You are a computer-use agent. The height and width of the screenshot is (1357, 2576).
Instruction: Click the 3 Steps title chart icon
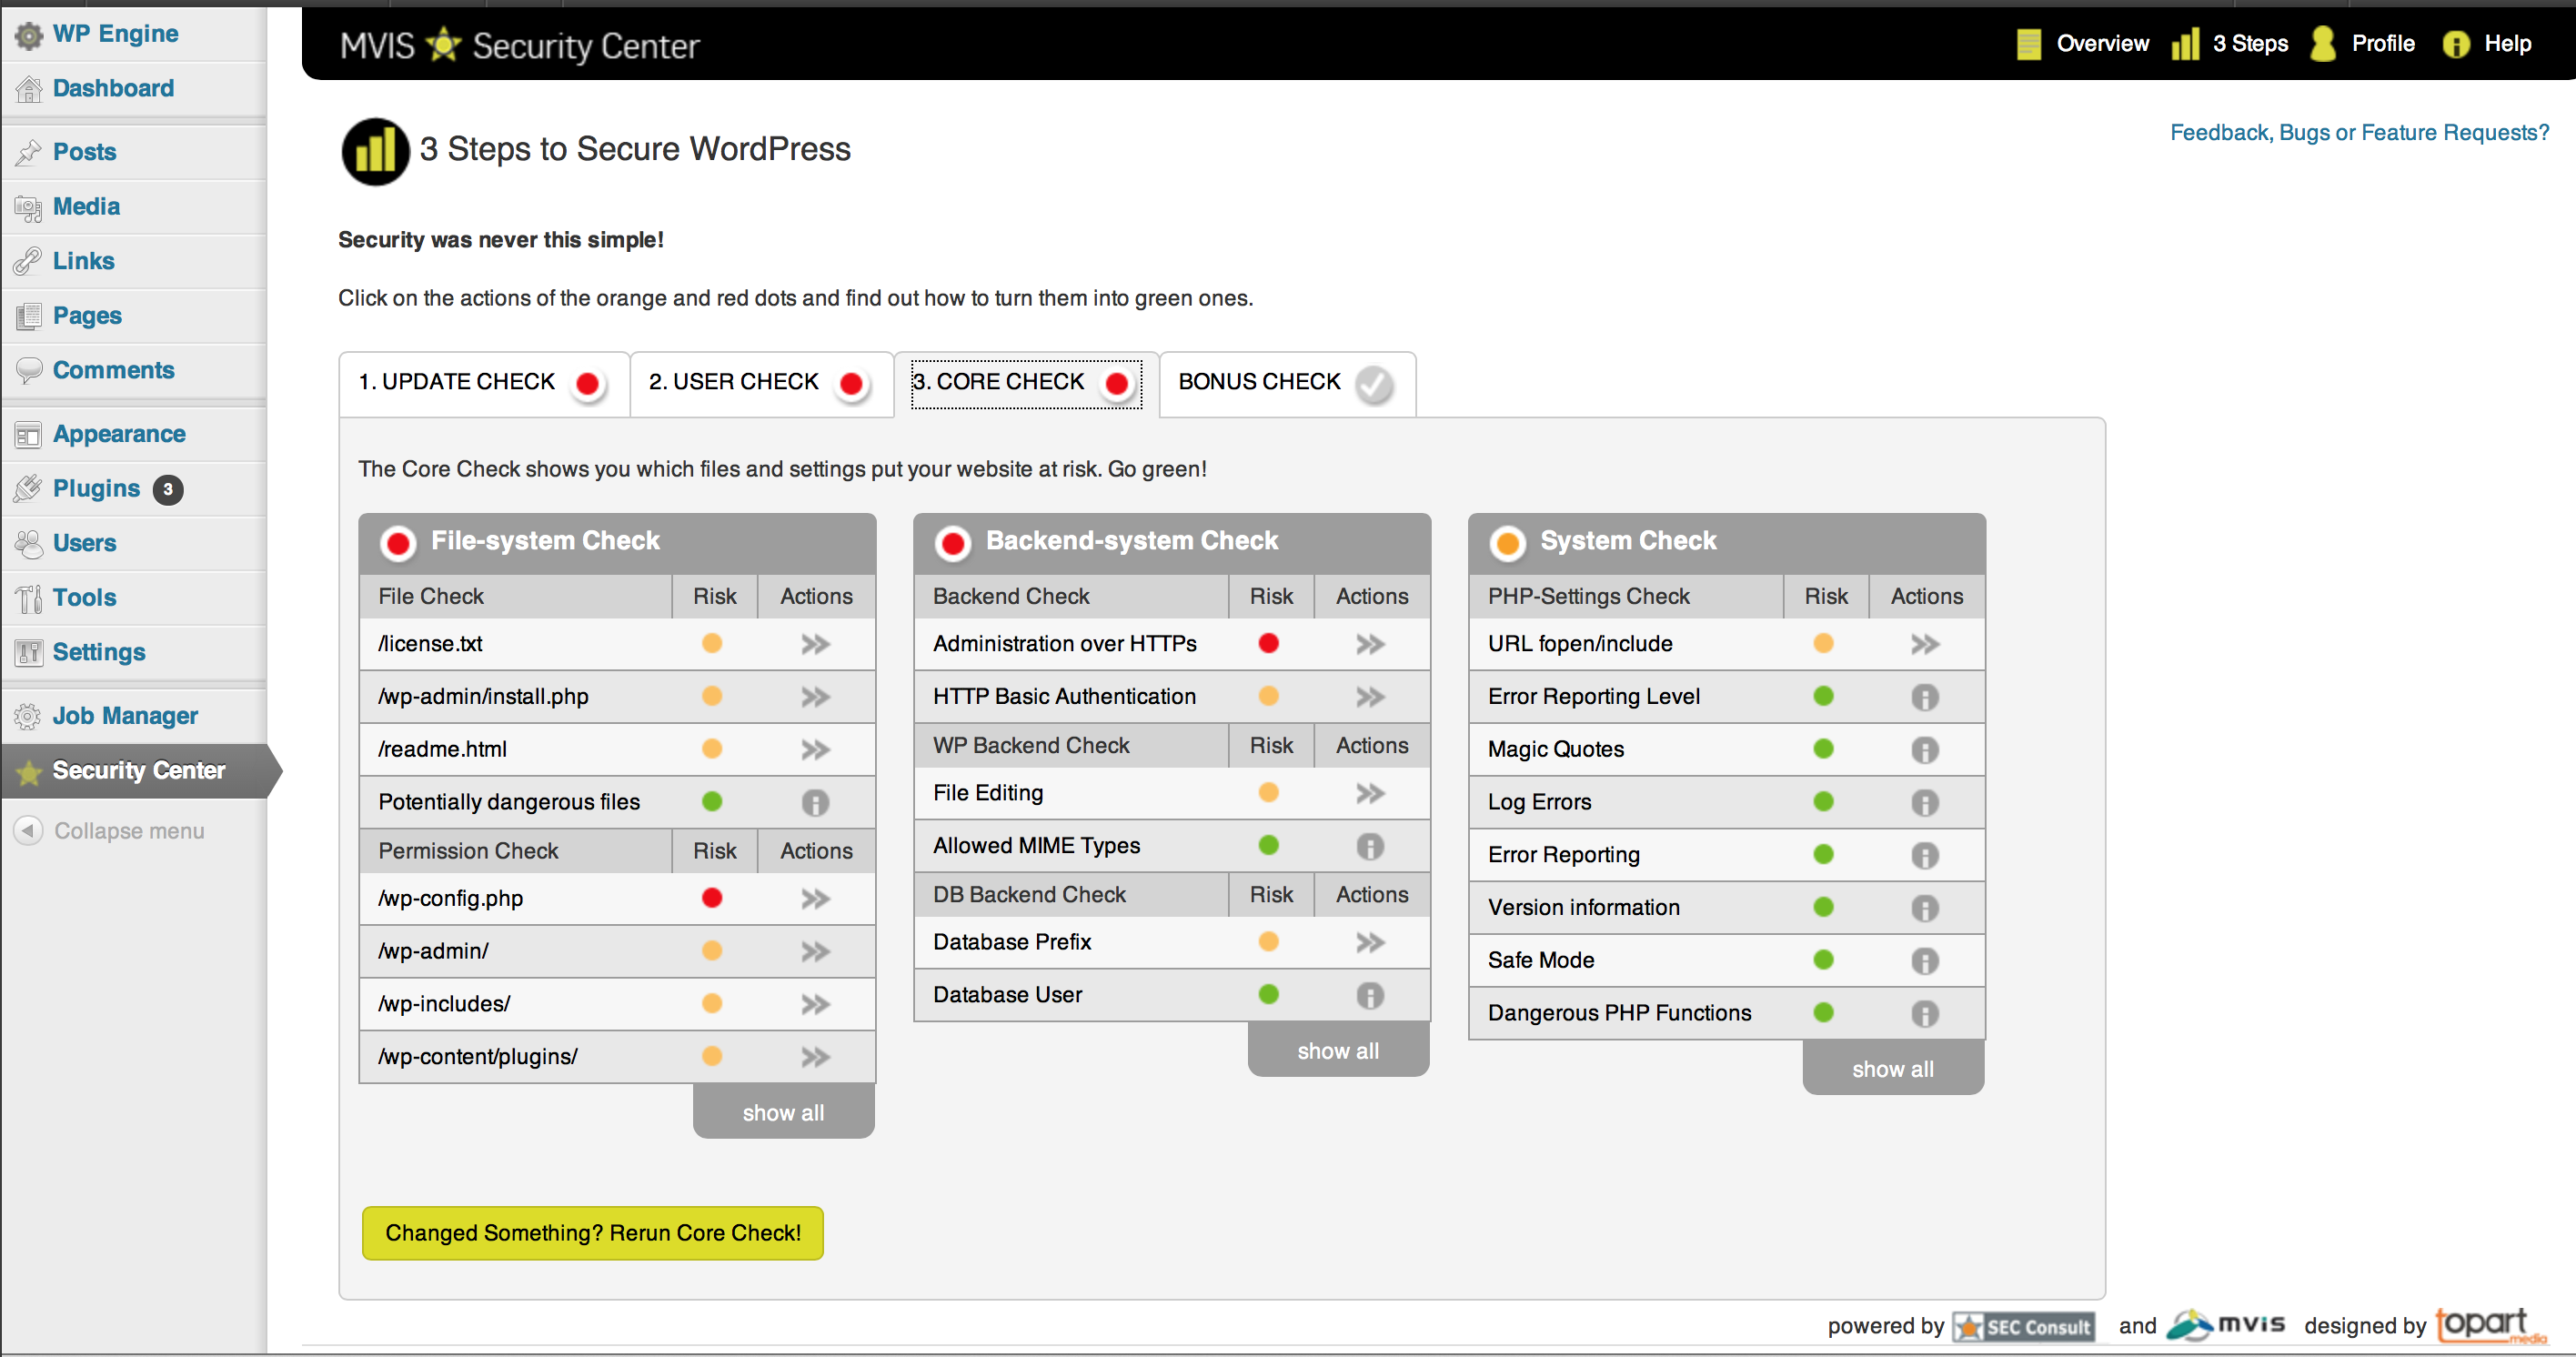[375, 152]
